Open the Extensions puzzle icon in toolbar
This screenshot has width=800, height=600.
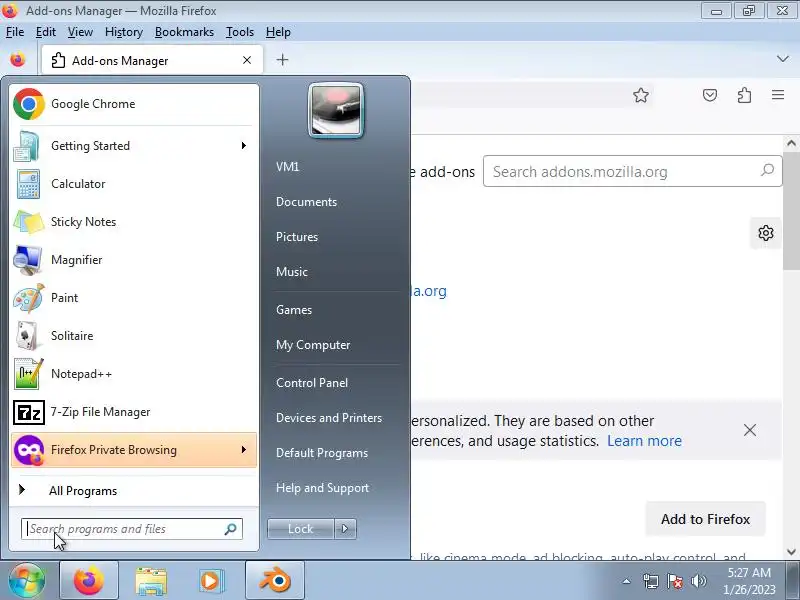[x=744, y=95]
